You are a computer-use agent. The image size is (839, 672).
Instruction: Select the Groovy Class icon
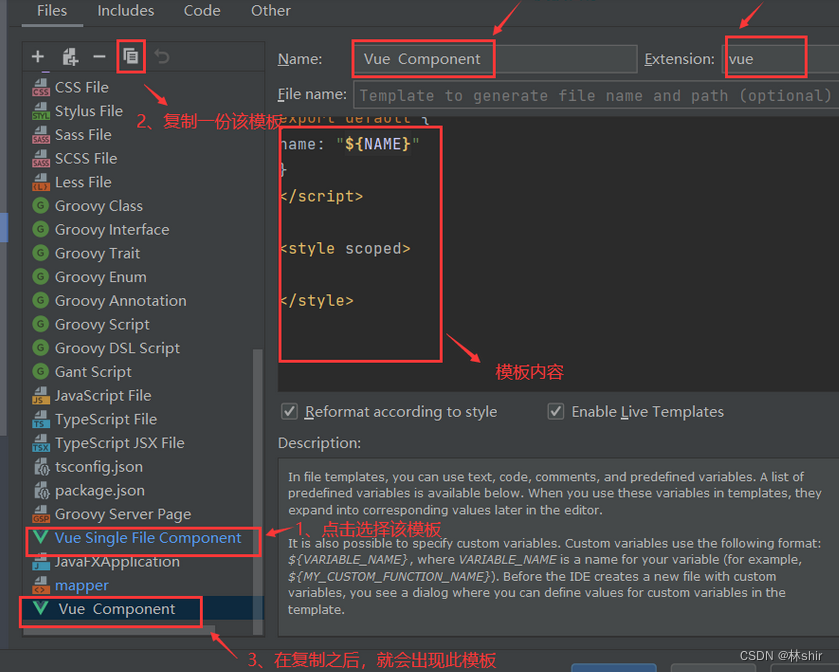41,206
